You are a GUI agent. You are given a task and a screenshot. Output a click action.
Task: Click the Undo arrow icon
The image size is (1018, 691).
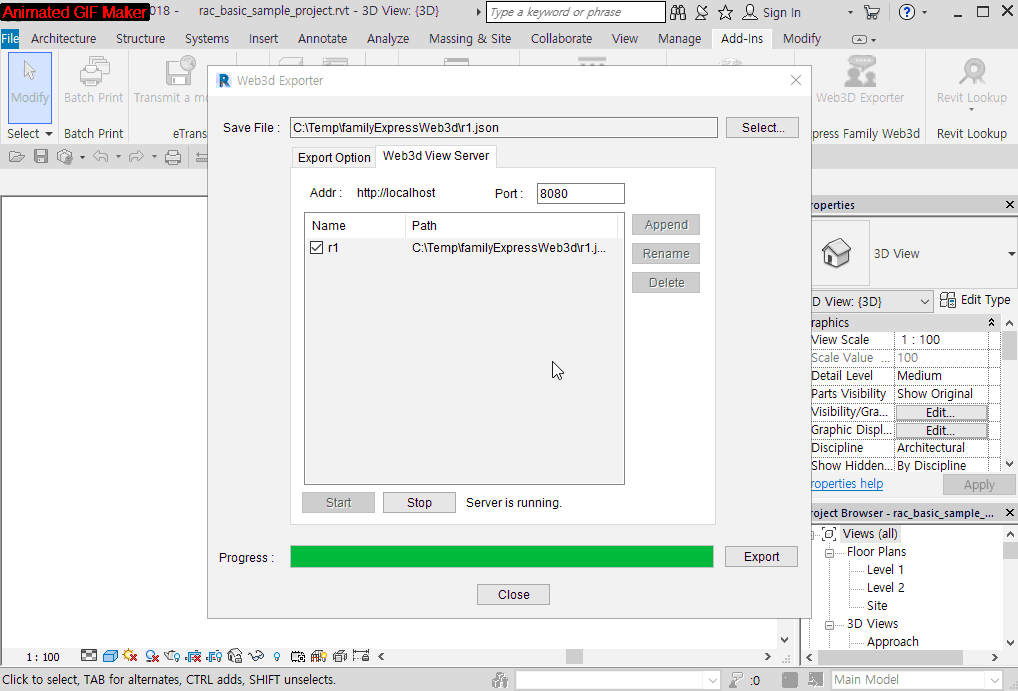[x=101, y=157]
